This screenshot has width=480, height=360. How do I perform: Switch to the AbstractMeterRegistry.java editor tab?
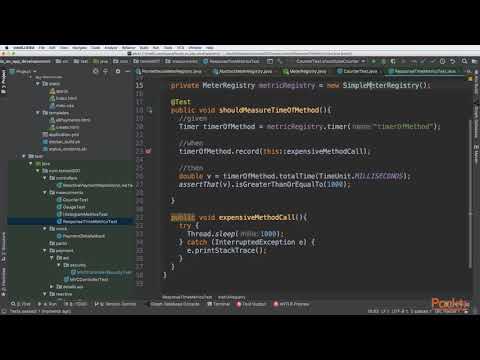tap(243, 71)
